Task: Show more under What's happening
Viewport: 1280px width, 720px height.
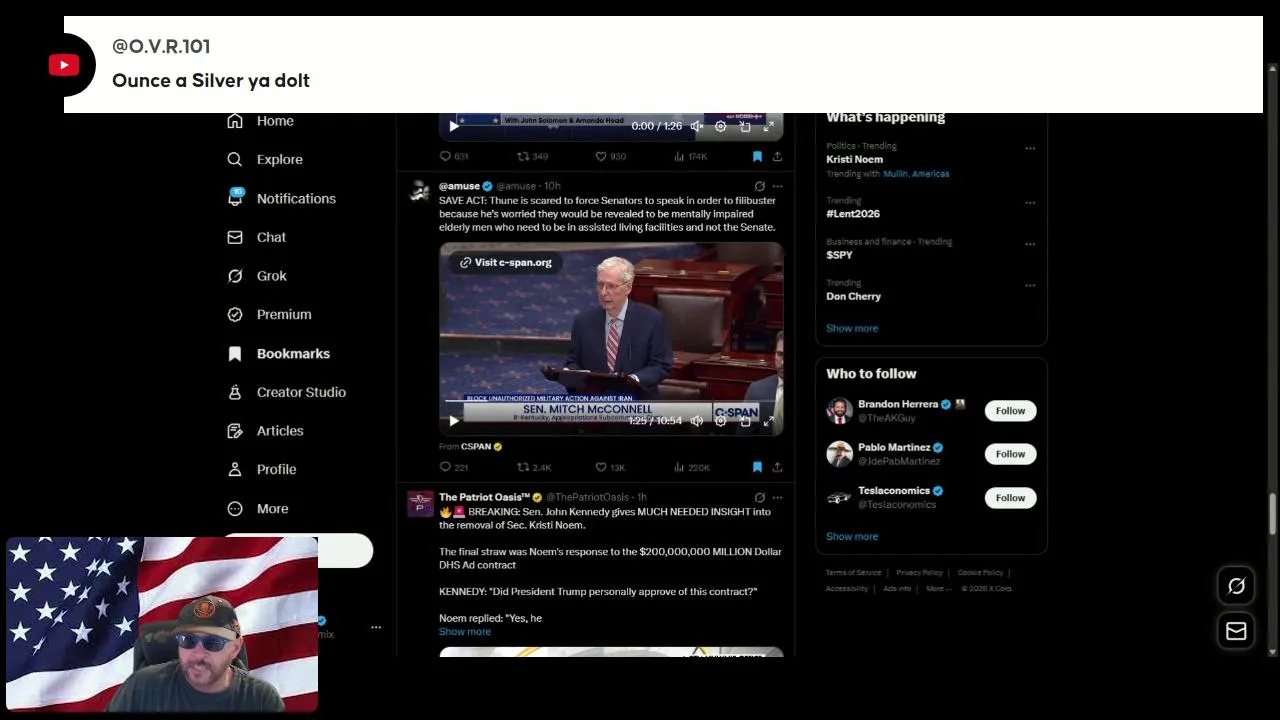Action: click(x=852, y=328)
